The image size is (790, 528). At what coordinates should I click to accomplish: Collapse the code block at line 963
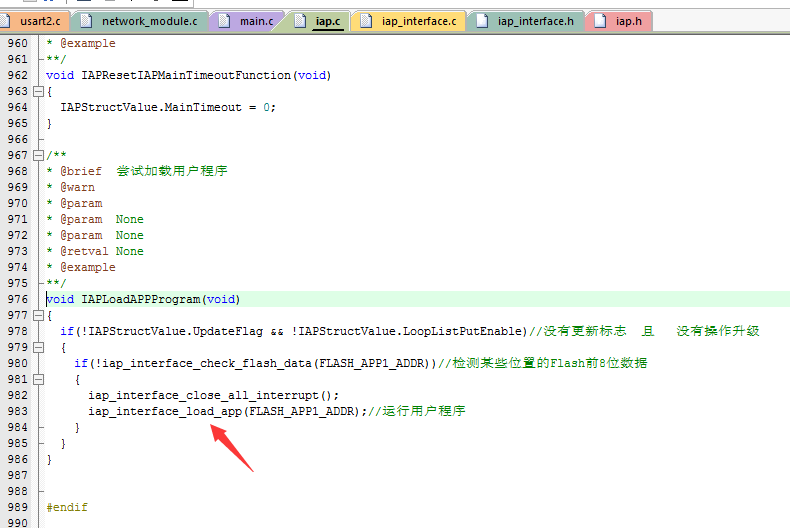[38, 92]
